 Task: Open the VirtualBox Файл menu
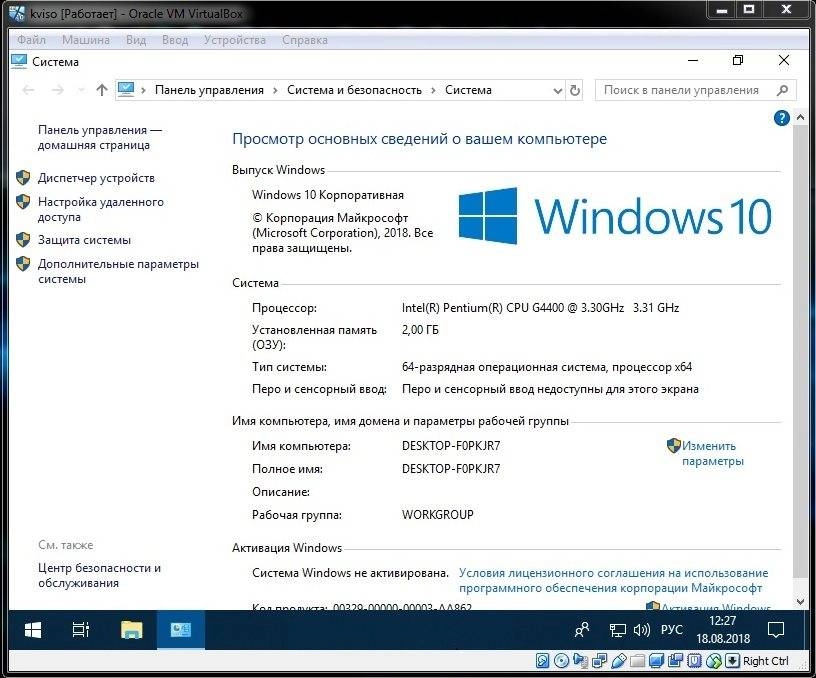(x=31, y=40)
